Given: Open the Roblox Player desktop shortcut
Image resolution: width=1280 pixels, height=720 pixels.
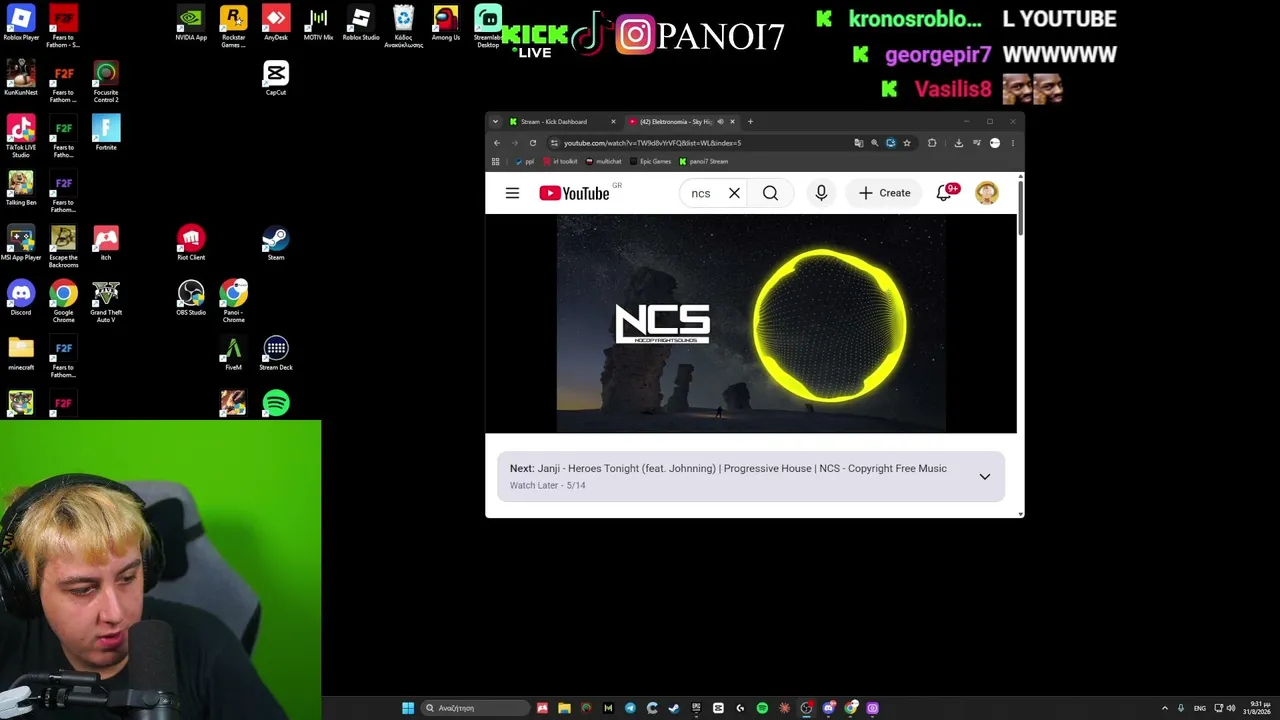Looking at the screenshot, I should [21, 24].
